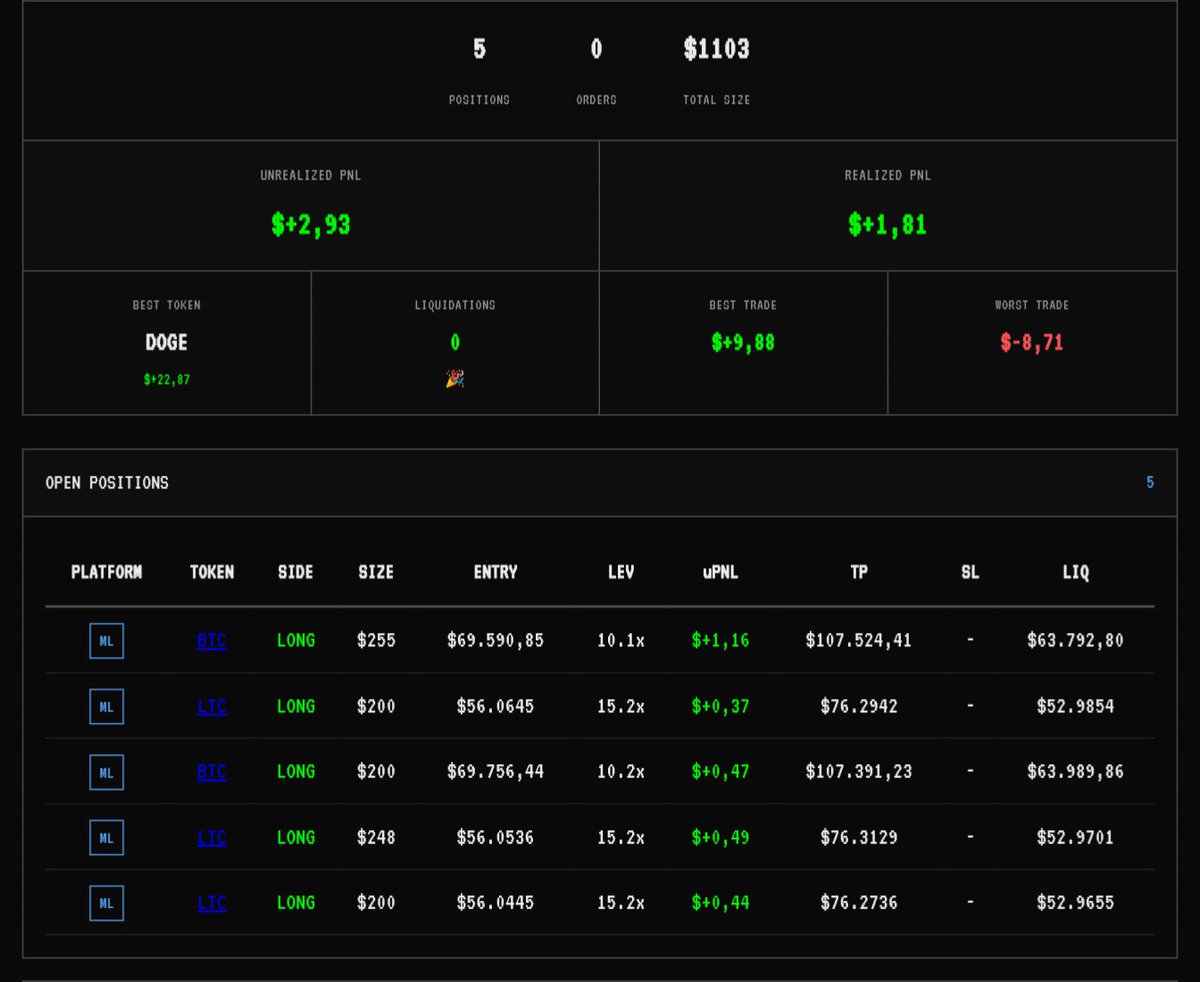Click the entry price $69.756,44
The height and width of the screenshot is (982, 1200).
[x=496, y=772]
